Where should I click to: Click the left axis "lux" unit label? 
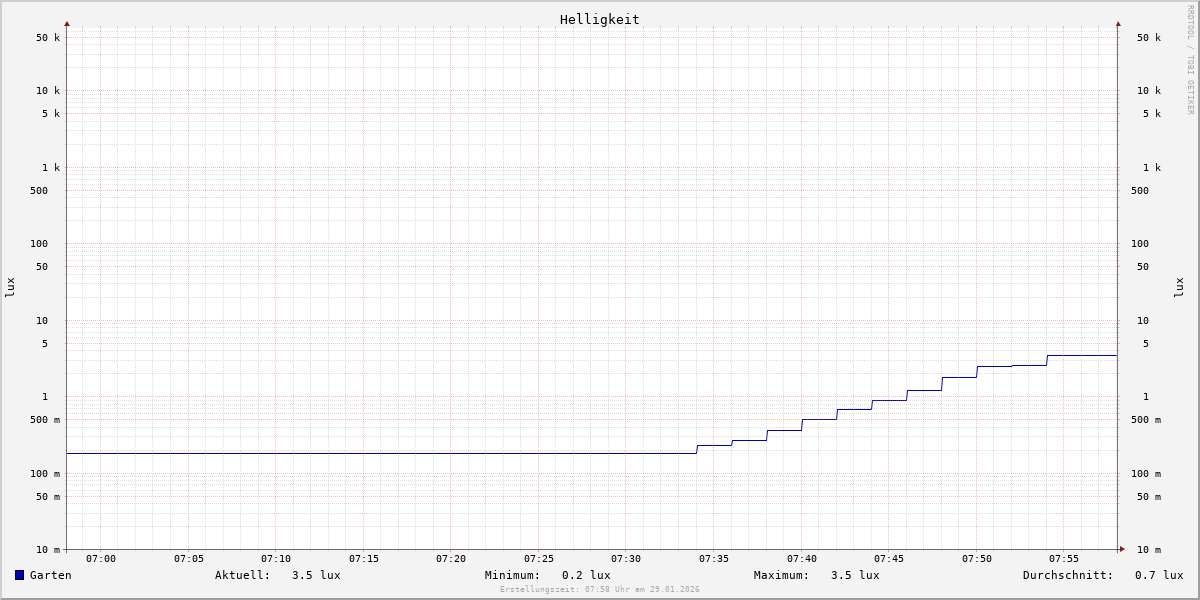pyautogui.click(x=10, y=287)
